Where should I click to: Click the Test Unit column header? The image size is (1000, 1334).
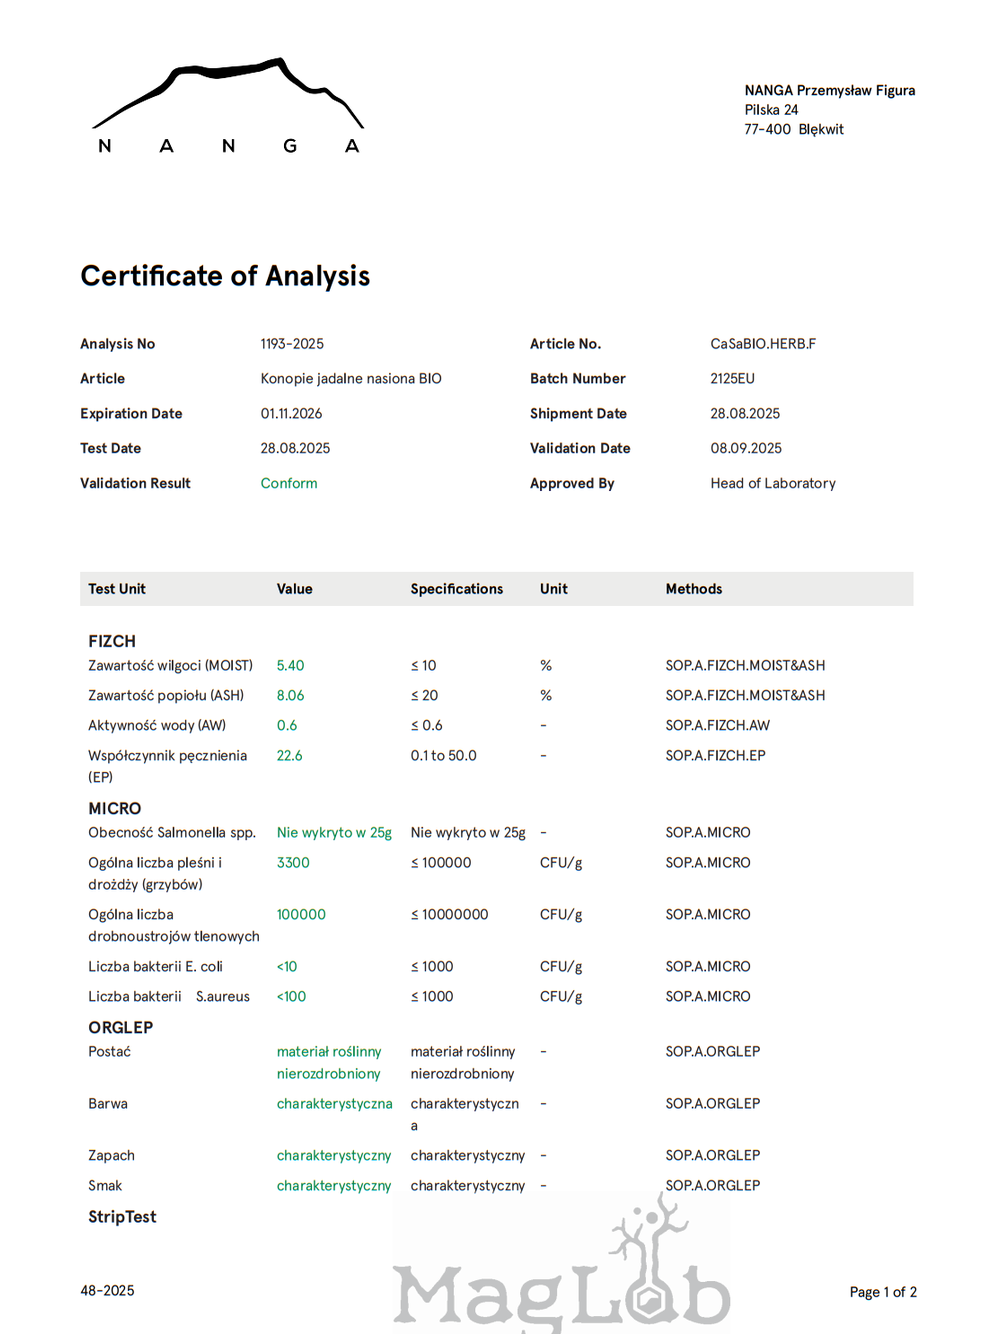[x=117, y=589]
